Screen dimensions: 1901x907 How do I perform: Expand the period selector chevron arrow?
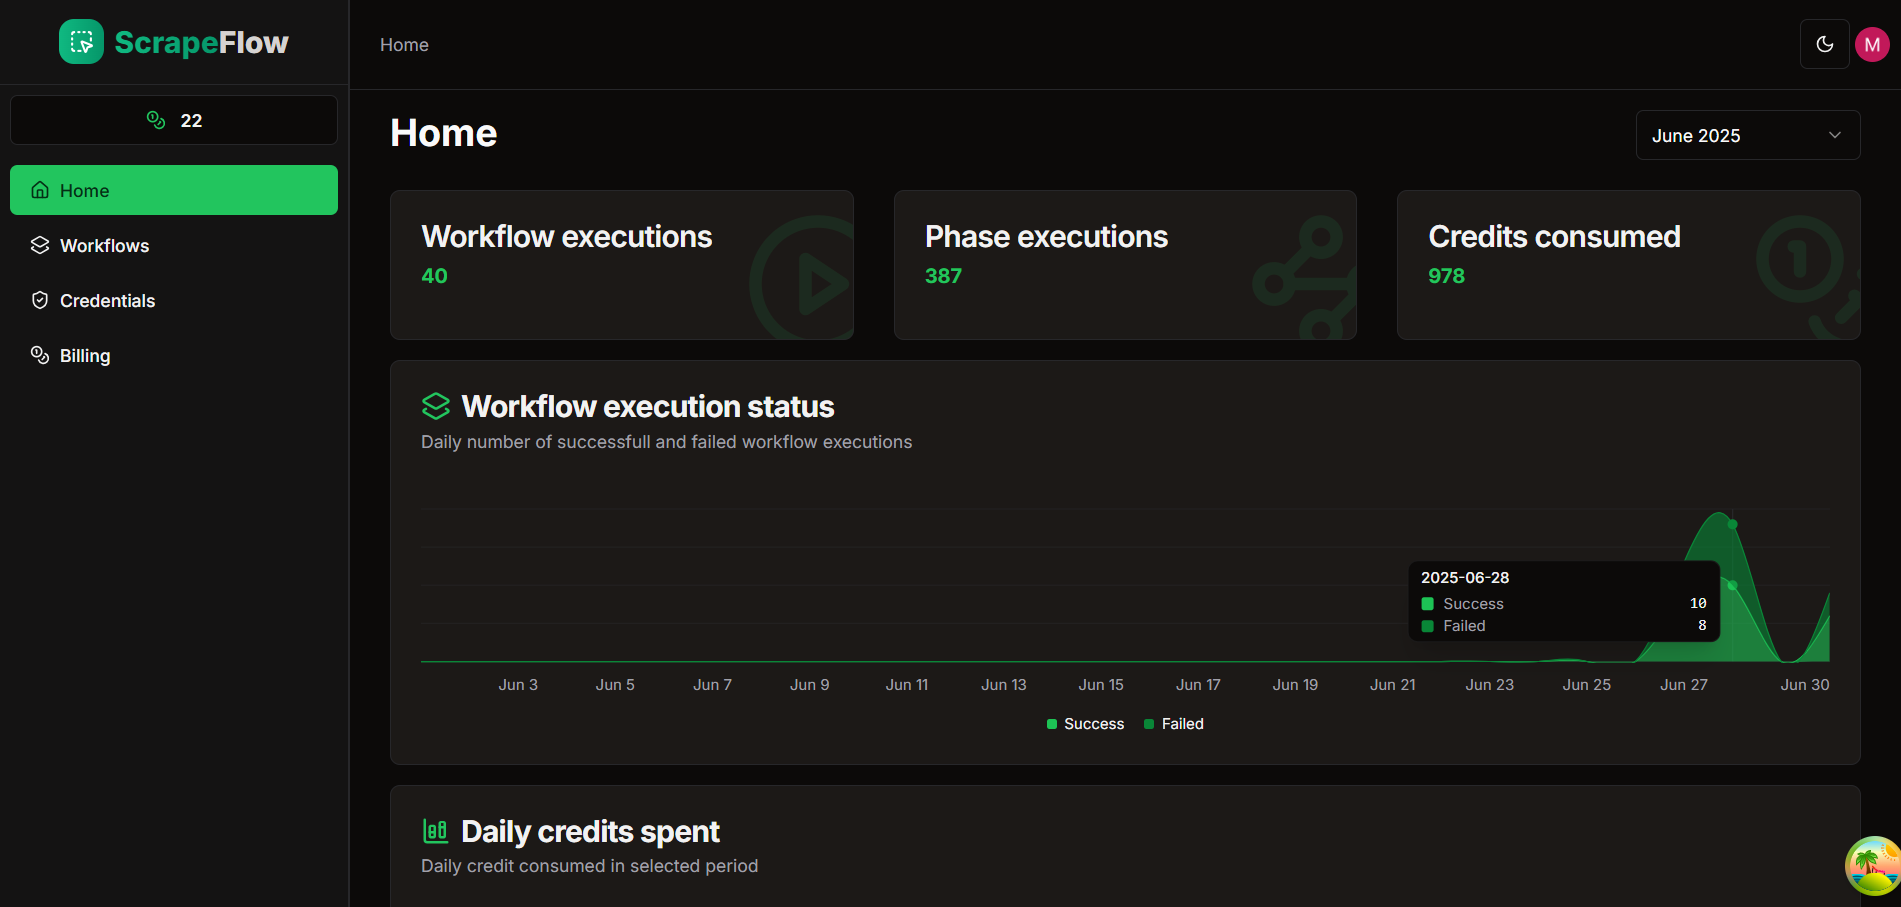pos(1834,135)
